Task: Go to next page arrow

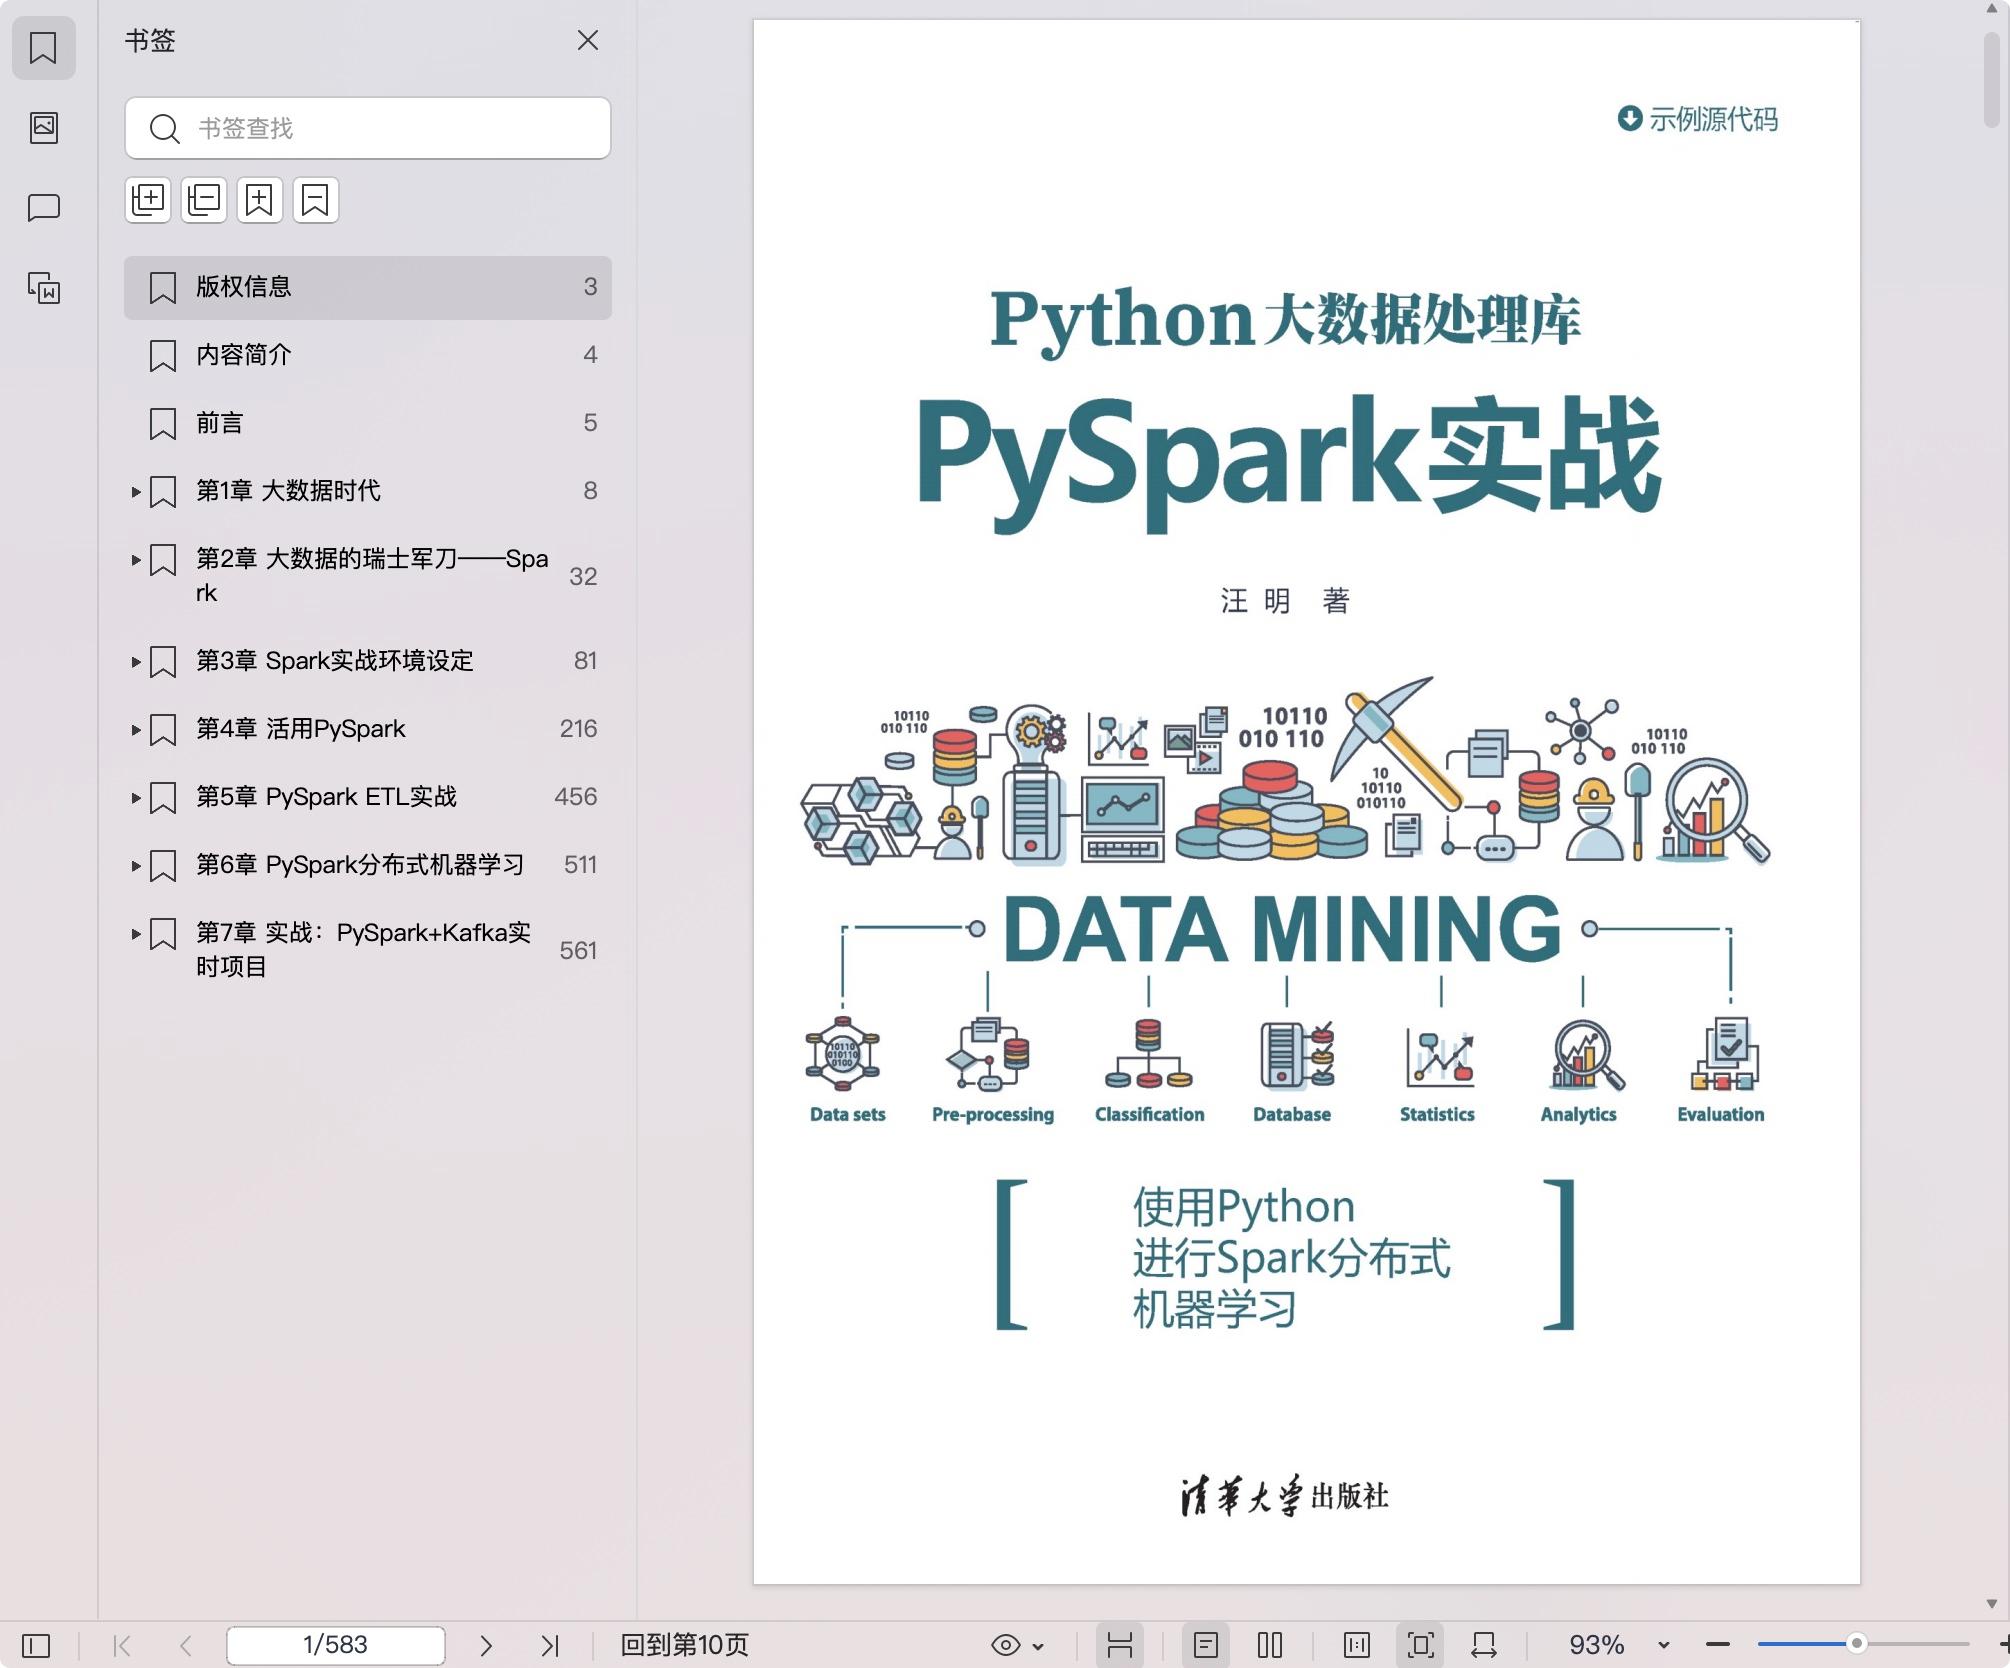Action: tap(486, 1645)
